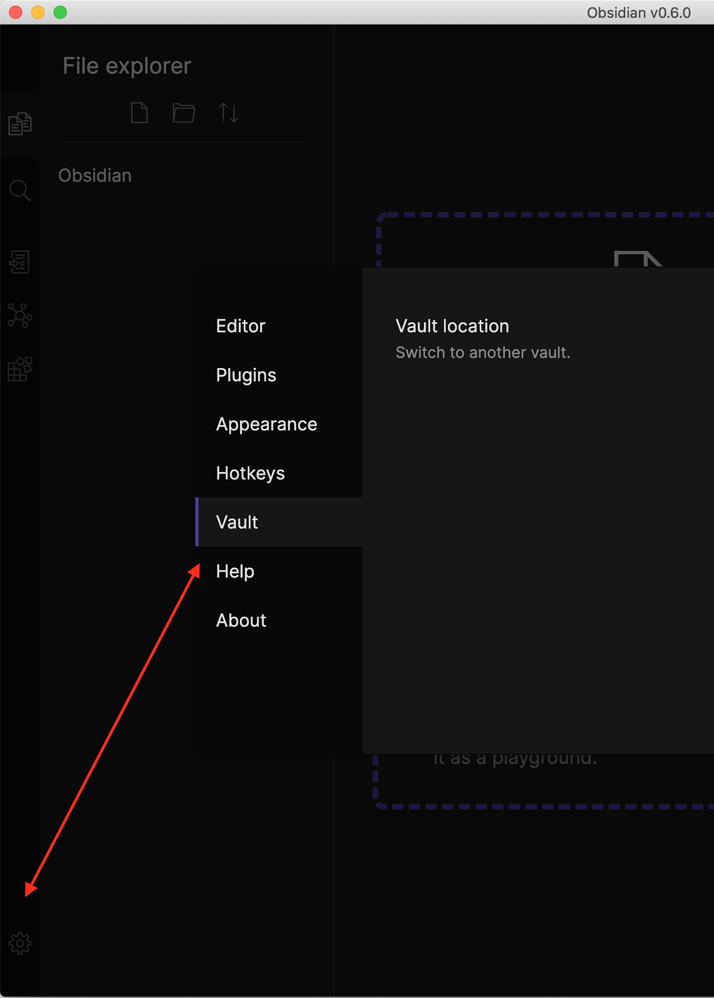Close the Obsidian window with red button
The width and height of the screenshot is (714, 998).
pos(15,12)
